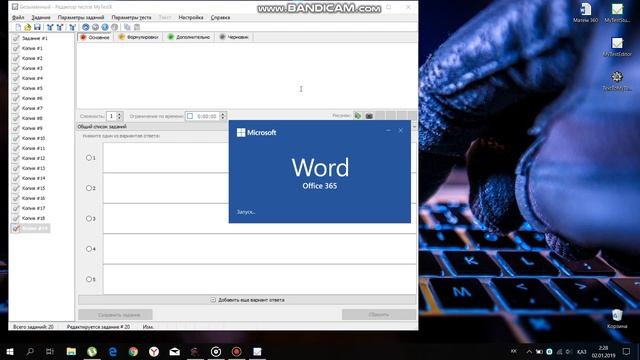Click the first blue task-tree toolbar icon
The width and height of the screenshot is (640, 360).
pyautogui.click(x=50, y=27)
